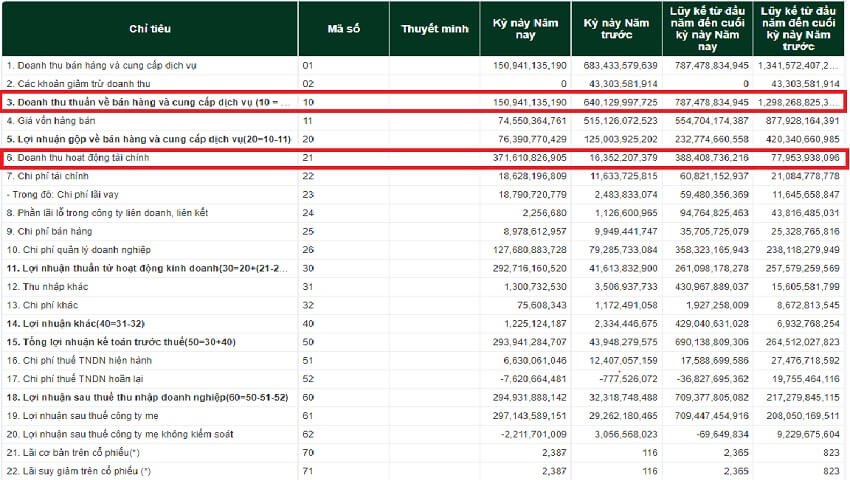Image resolution: width=850 pixels, height=480 pixels.
Task: Click the 'Kỳ này Năm nay' column header
Action: (x=525, y=29)
